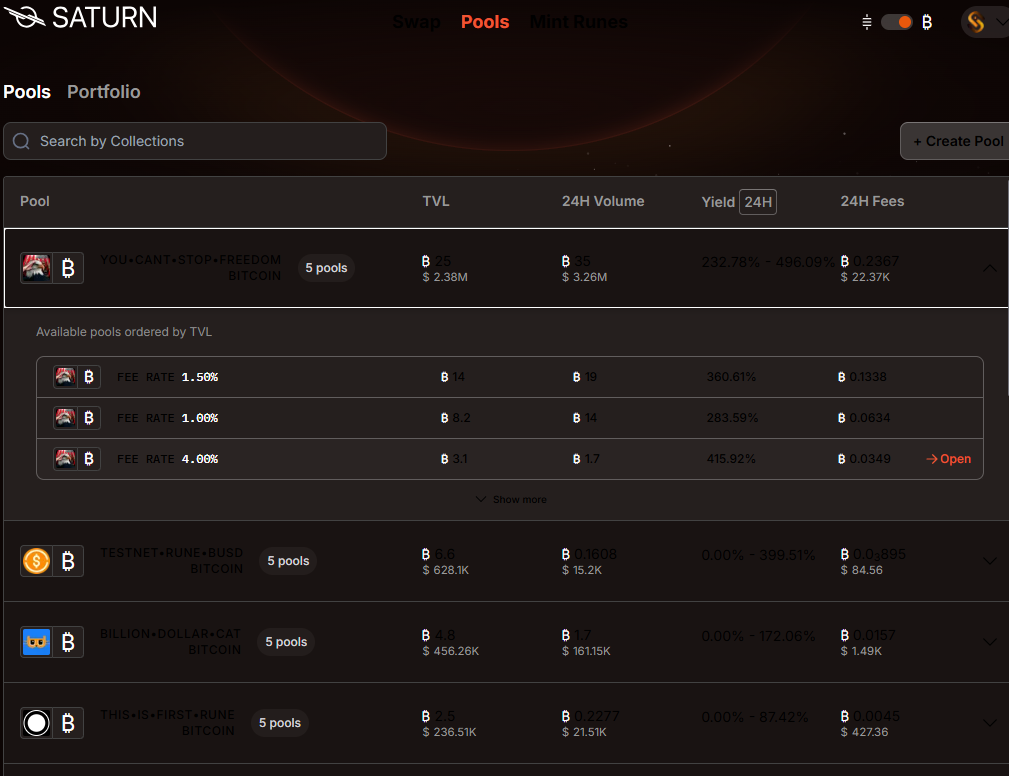Expand the THIS•IS•FIRST•RUNE pool row

point(990,723)
